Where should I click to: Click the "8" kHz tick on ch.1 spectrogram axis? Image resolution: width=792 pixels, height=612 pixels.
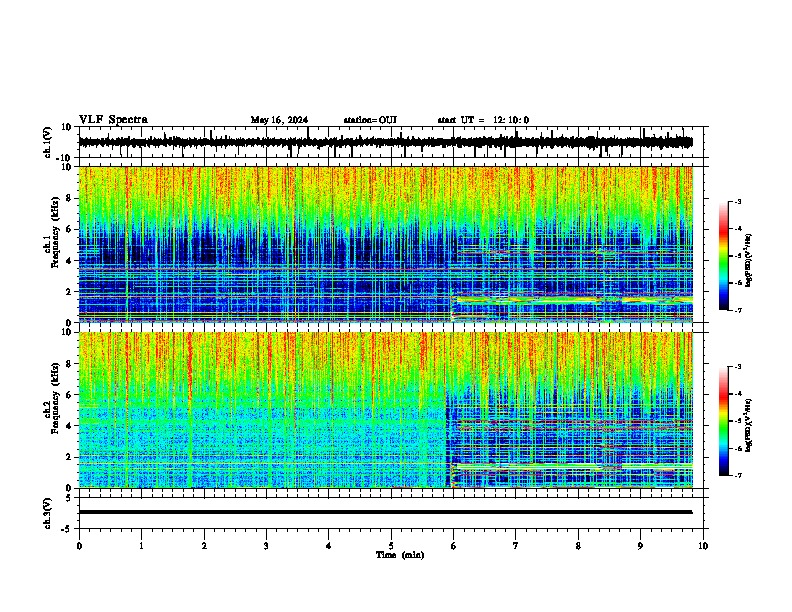(70, 198)
